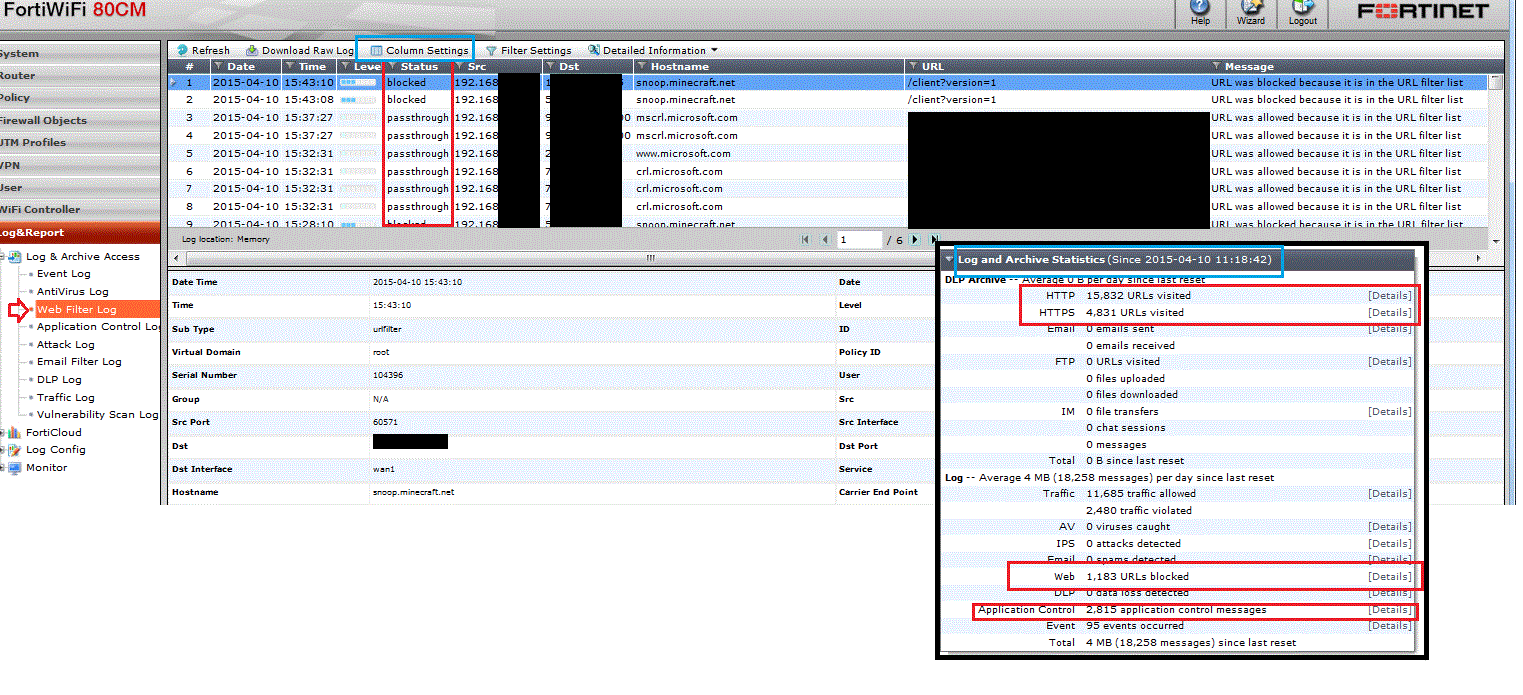Image resolution: width=1523 pixels, height=695 pixels.
Task: Go to the next log page
Action: tap(915, 240)
